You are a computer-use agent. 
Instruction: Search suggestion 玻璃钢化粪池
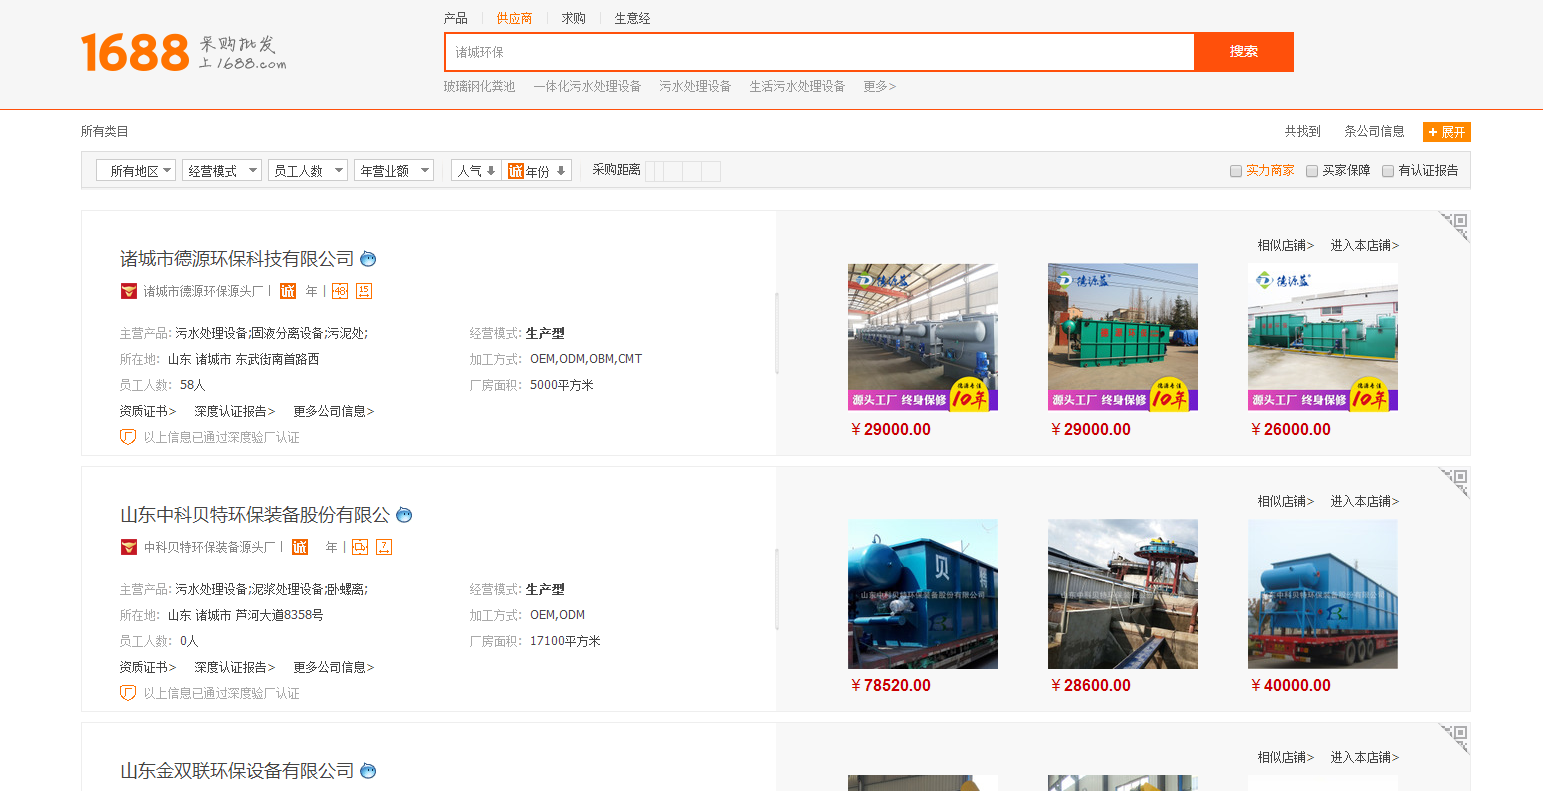(480, 87)
